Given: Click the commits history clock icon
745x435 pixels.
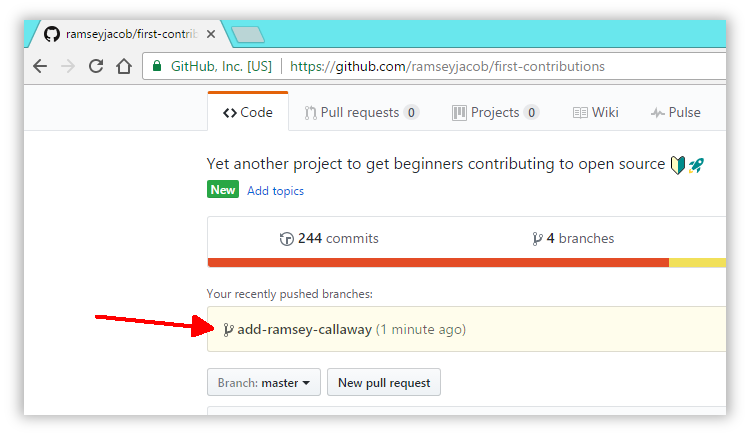Looking at the screenshot, I should click(287, 239).
